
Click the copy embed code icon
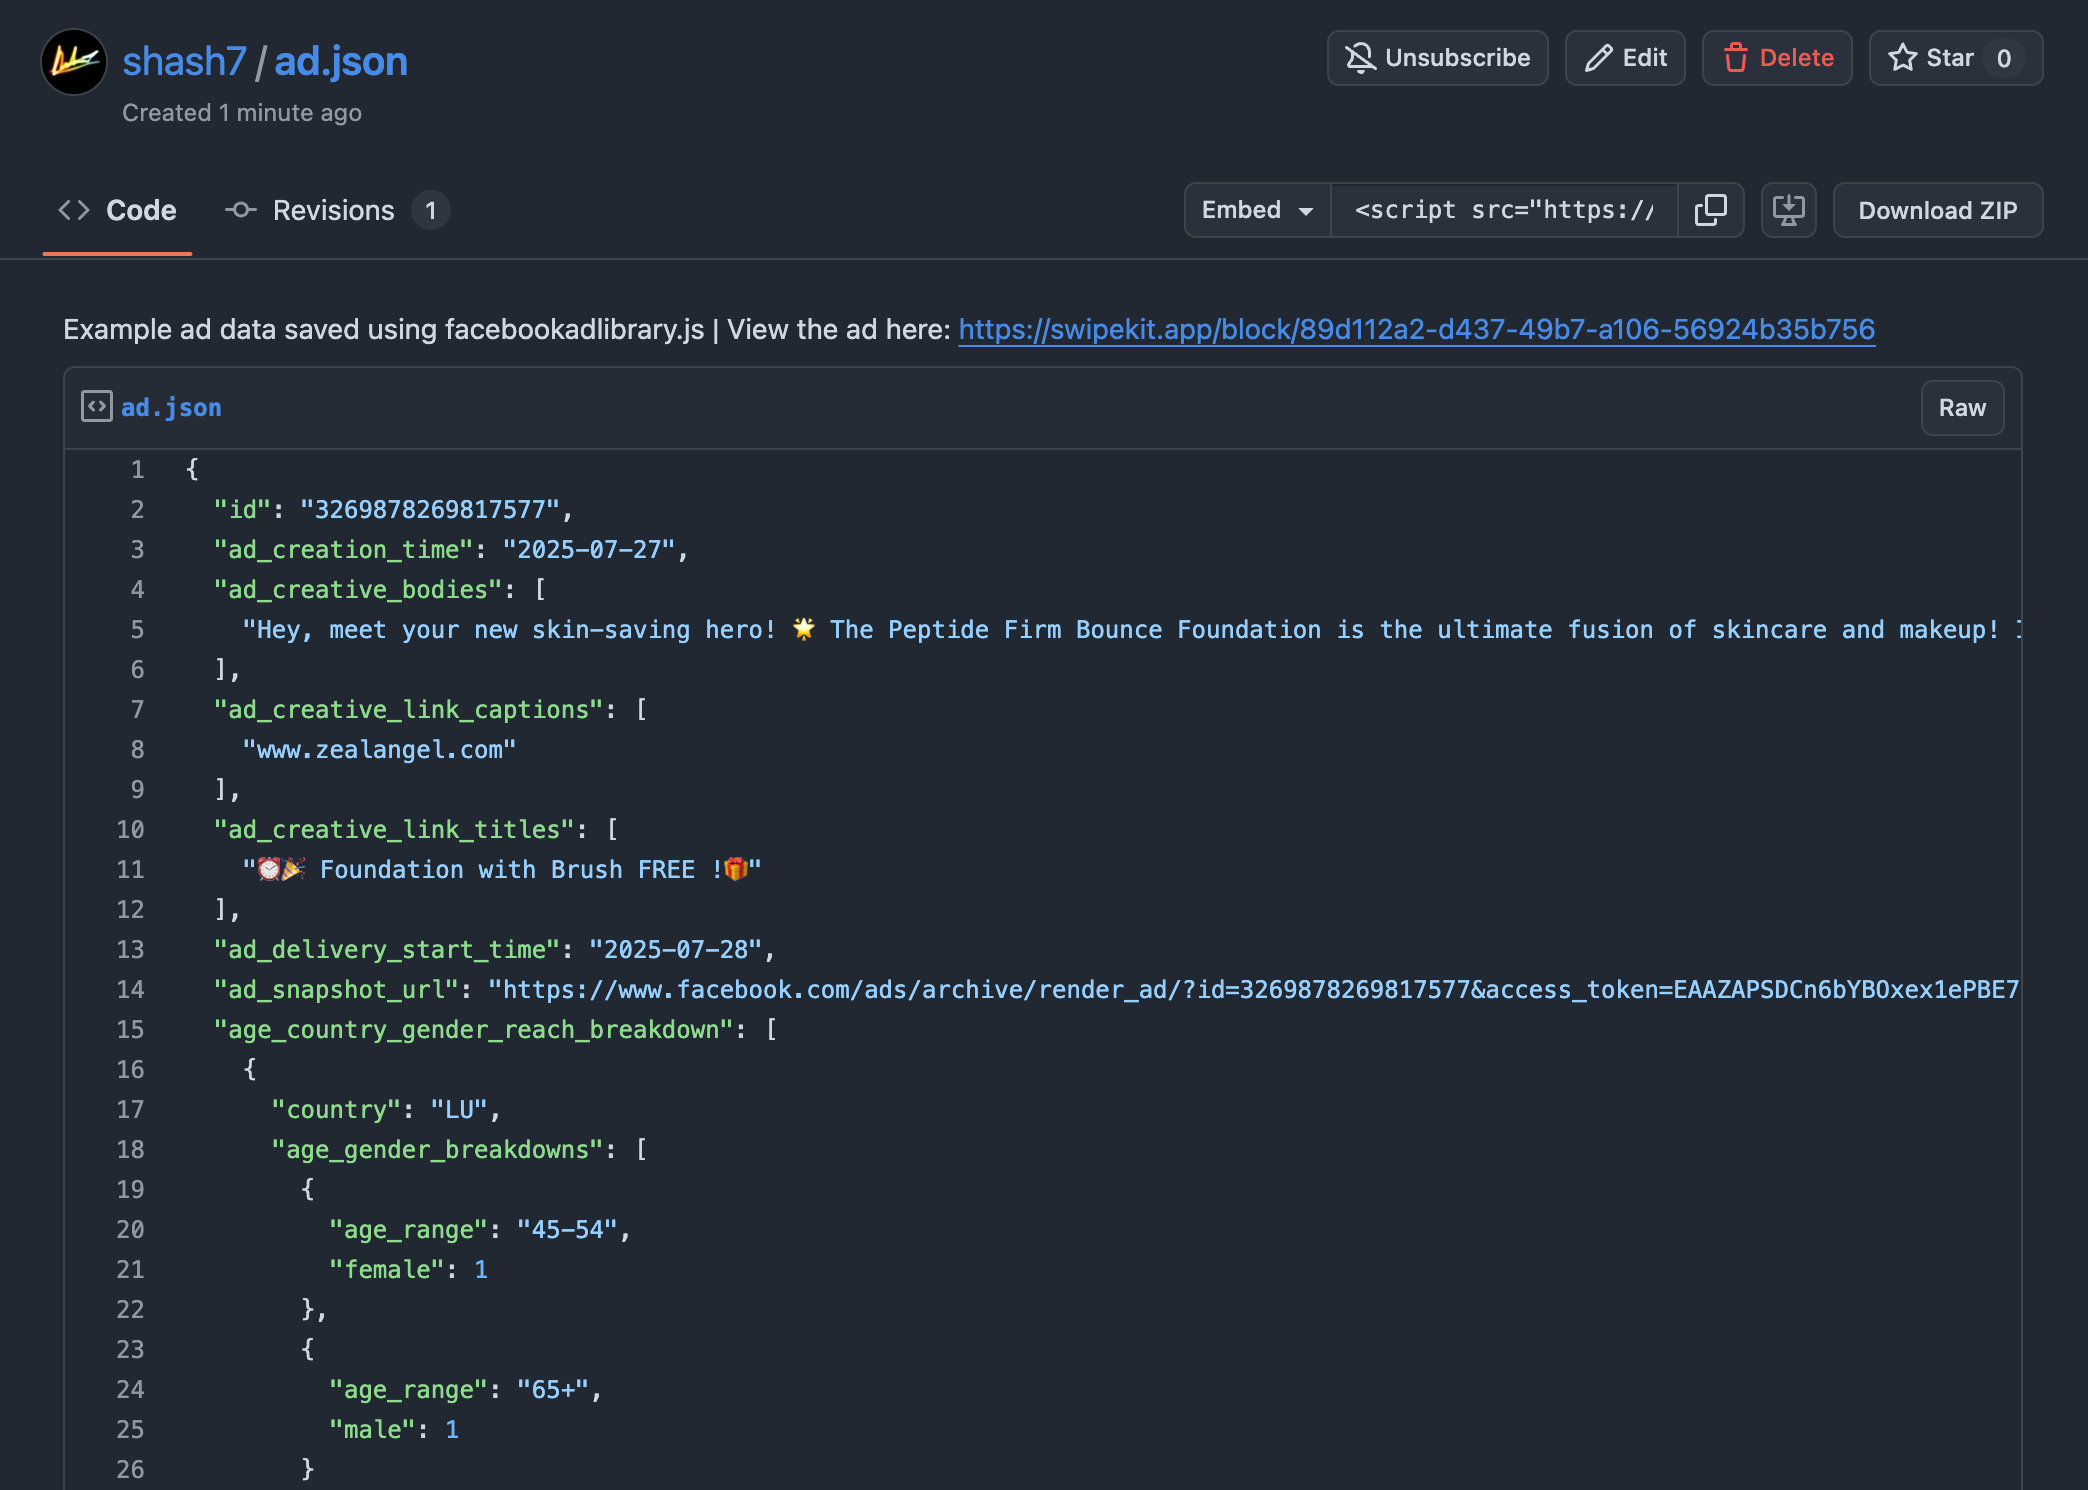(x=1711, y=210)
